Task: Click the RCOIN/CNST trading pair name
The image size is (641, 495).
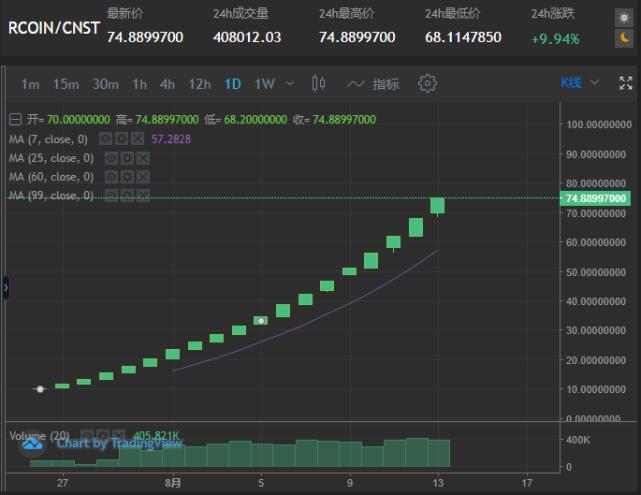Action: tap(53, 28)
